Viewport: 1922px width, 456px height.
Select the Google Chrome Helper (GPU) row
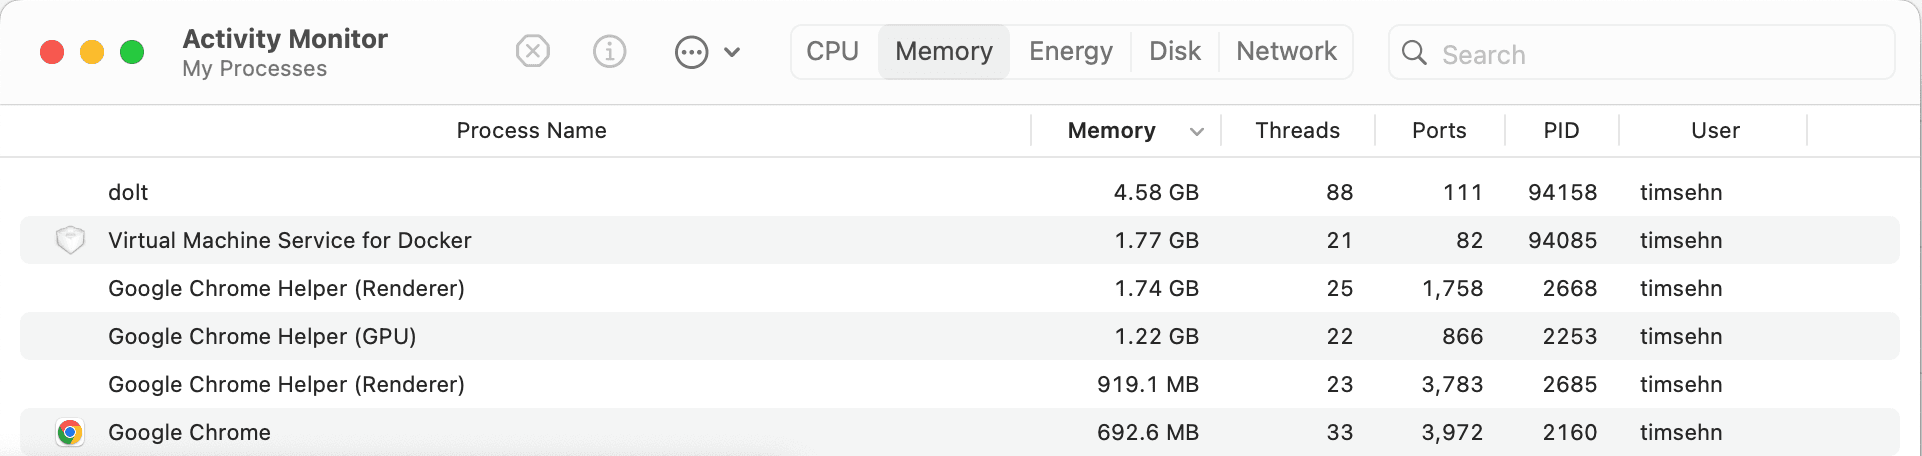pyautogui.click(x=960, y=336)
